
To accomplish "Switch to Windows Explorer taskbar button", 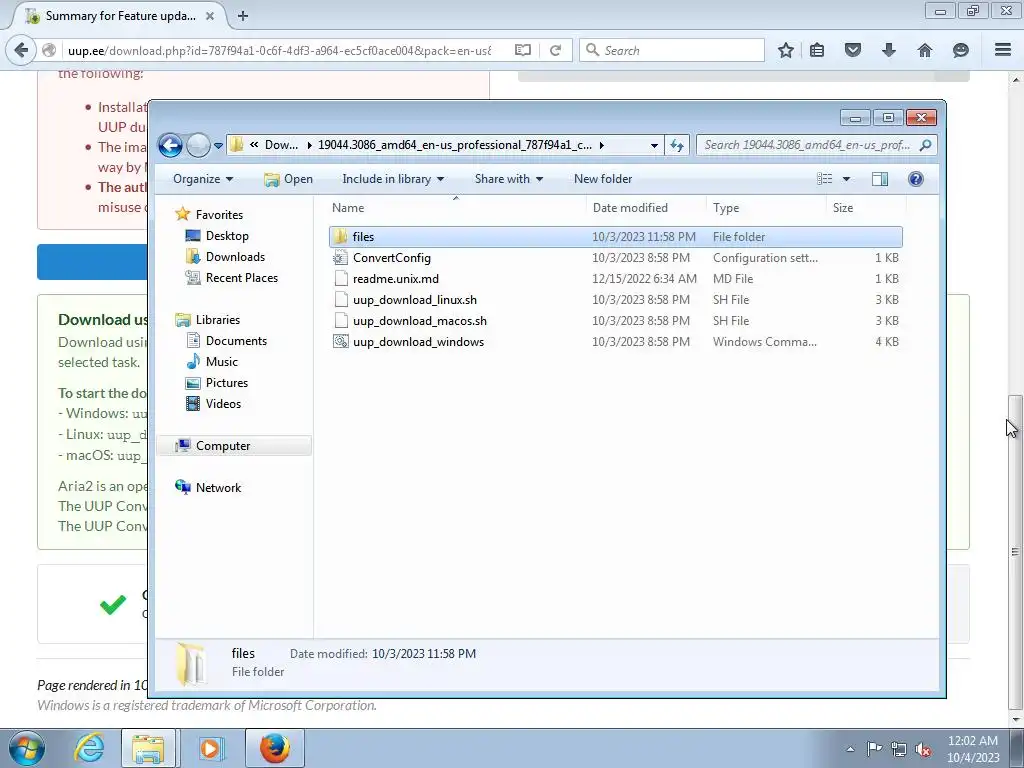I will [148, 748].
